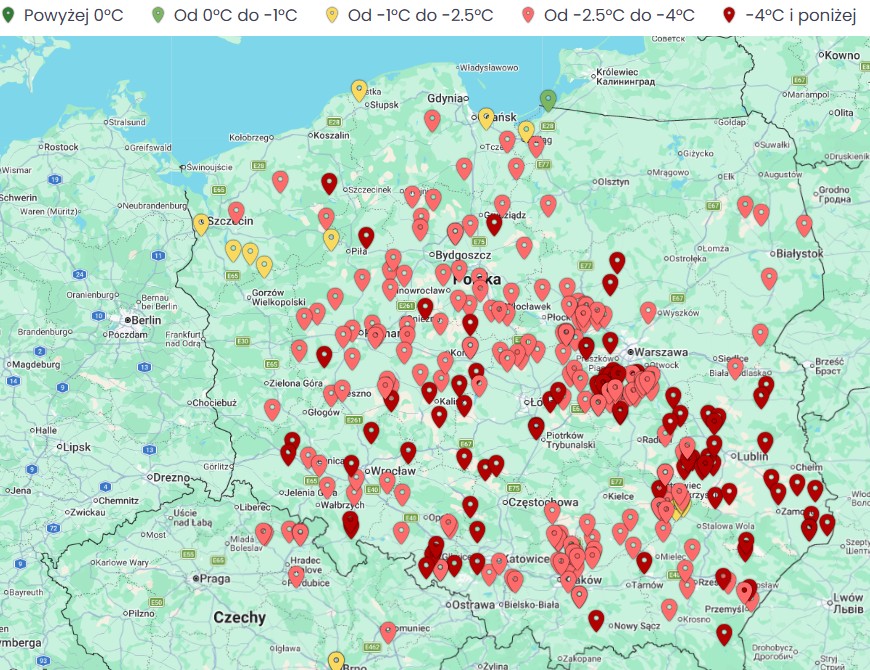870x670 pixels.
Task: Click the Warszawa city label
Action: [x=655, y=351]
